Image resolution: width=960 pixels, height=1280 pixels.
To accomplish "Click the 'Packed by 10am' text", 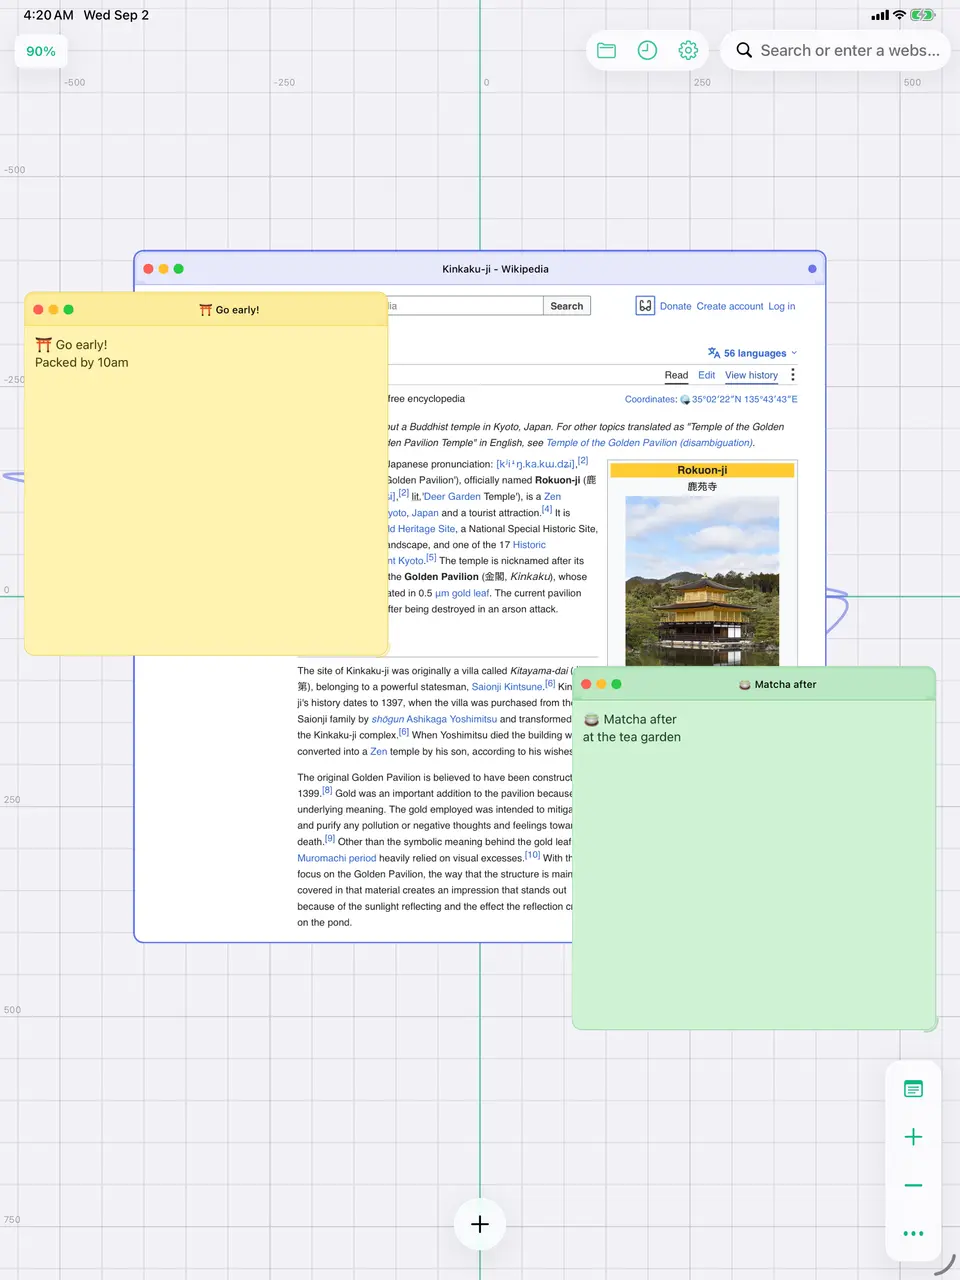I will 82,363.
